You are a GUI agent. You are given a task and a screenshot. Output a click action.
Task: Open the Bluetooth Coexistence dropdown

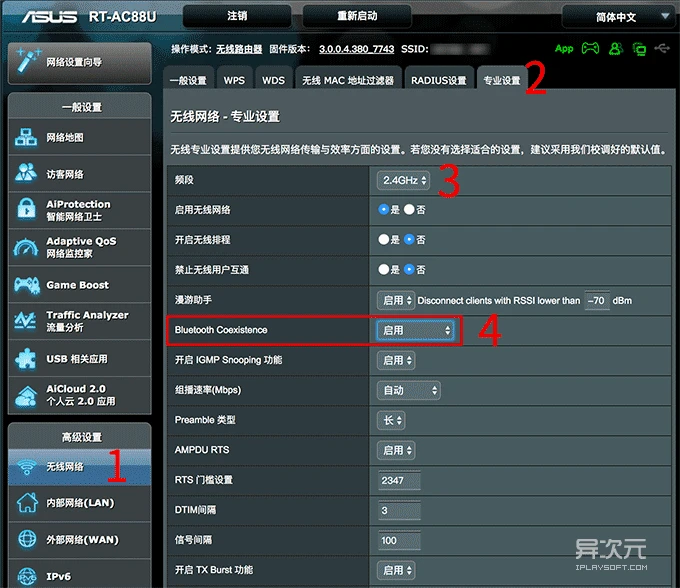click(x=415, y=330)
